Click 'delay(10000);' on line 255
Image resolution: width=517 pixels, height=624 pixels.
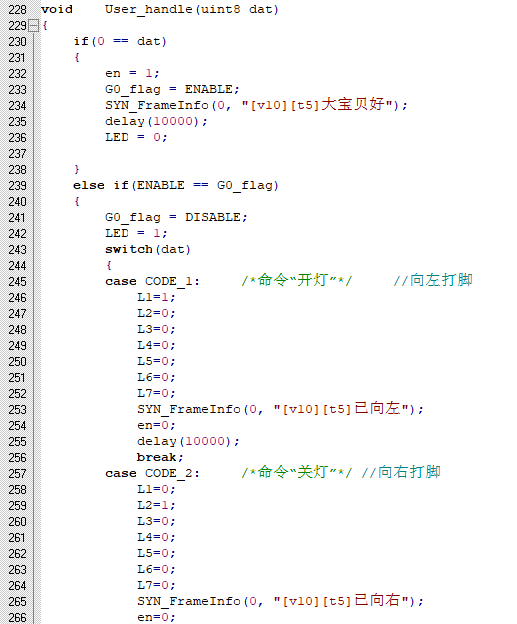pos(188,441)
